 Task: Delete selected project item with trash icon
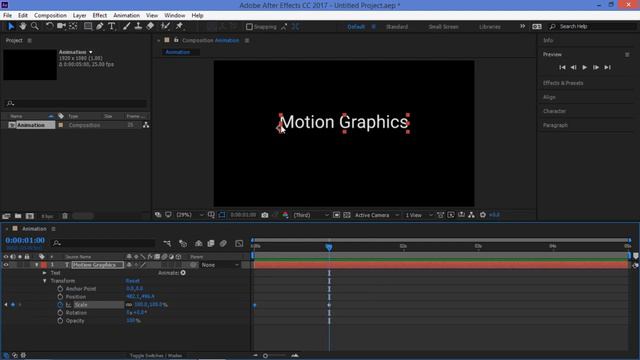pyautogui.click(x=65, y=216)
